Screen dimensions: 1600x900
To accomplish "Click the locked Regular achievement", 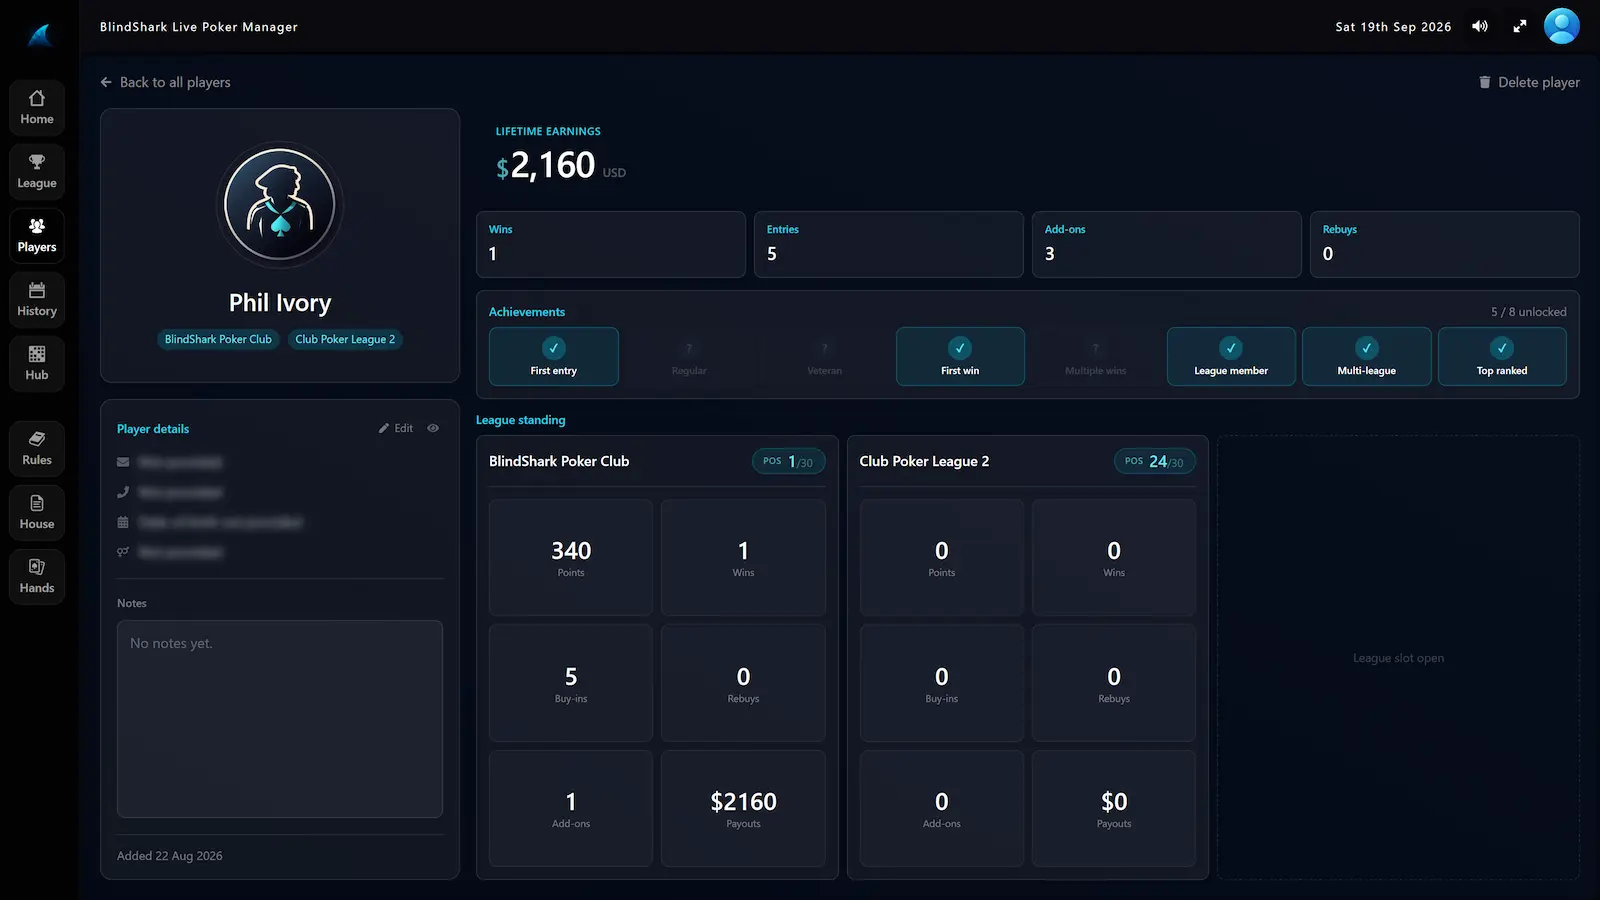I will [x=689, y=356].
